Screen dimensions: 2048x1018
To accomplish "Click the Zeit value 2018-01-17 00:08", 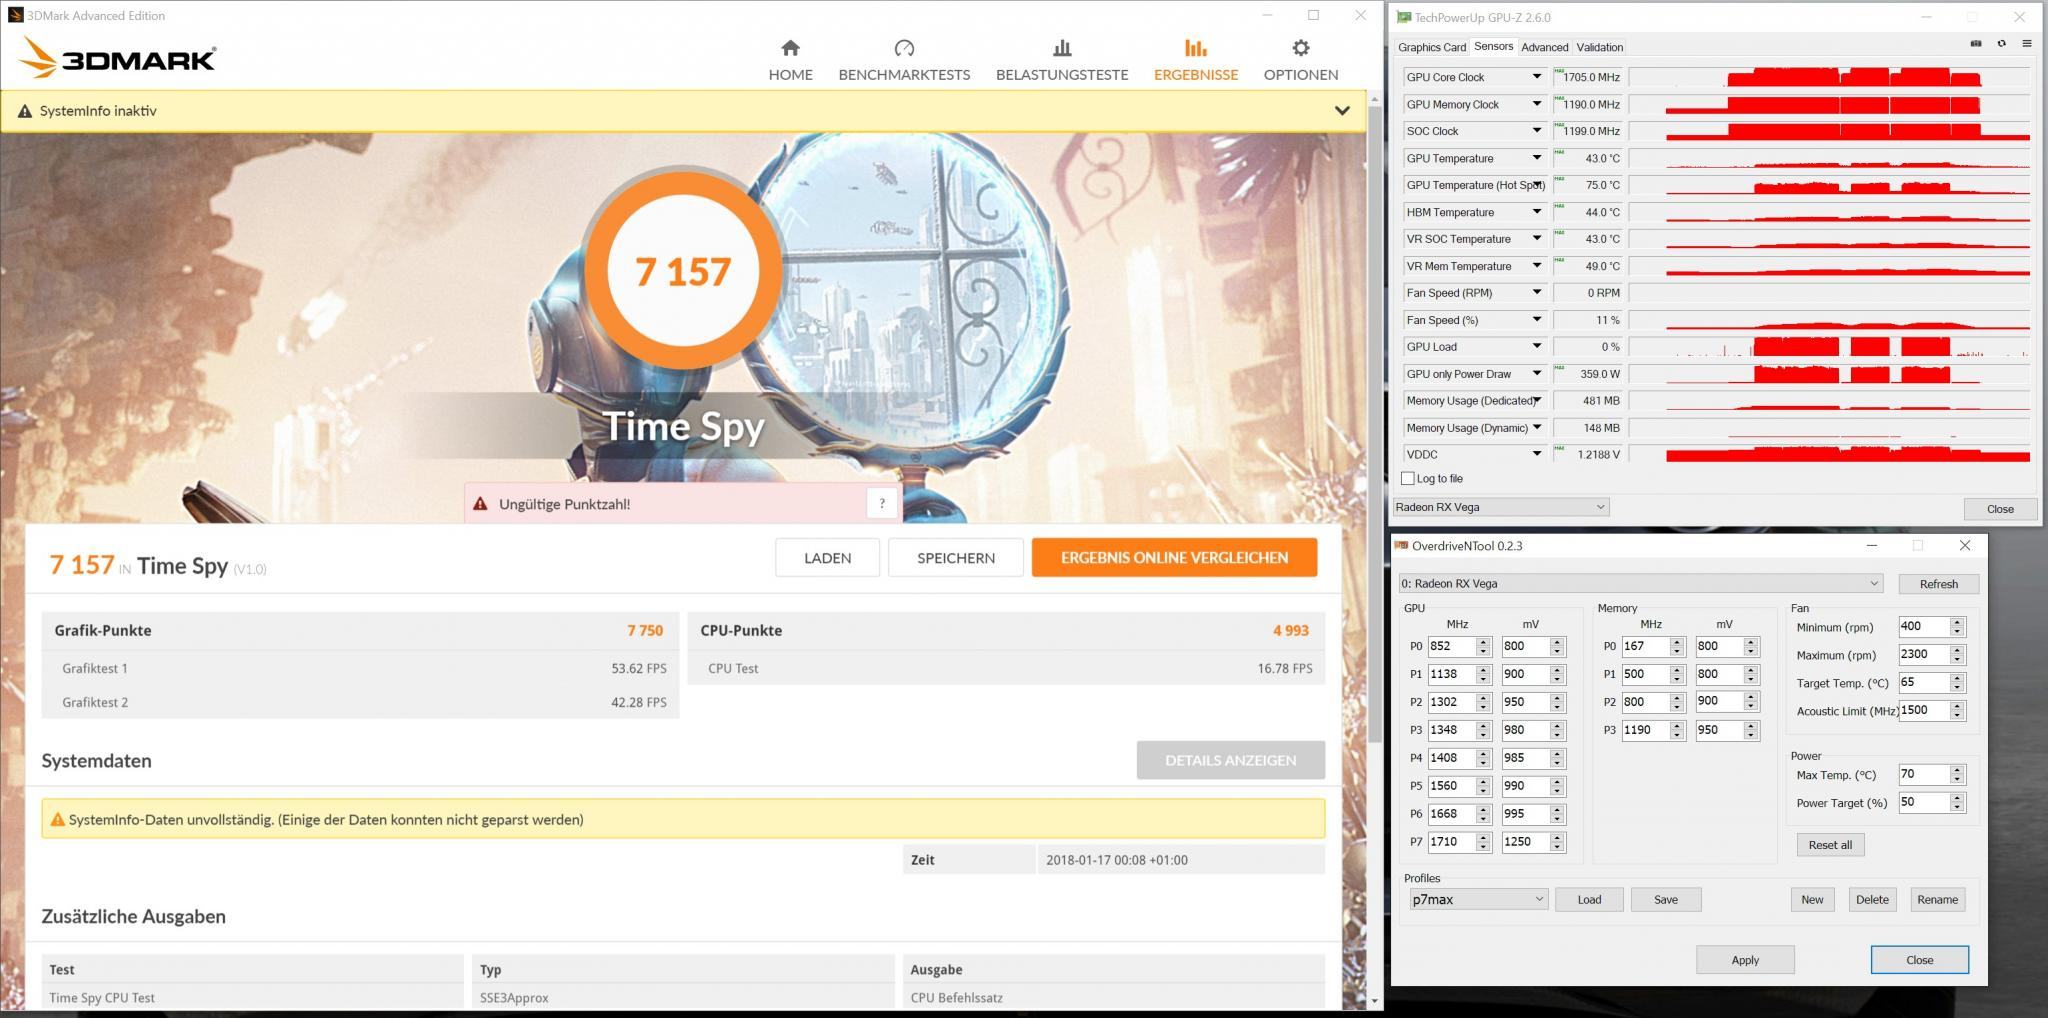I will pyautogui.click(x=1117, y=860).
